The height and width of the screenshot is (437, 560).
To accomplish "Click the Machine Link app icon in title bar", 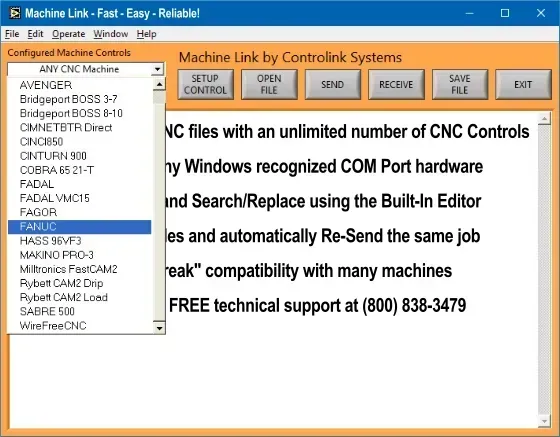I will [15, 13].
